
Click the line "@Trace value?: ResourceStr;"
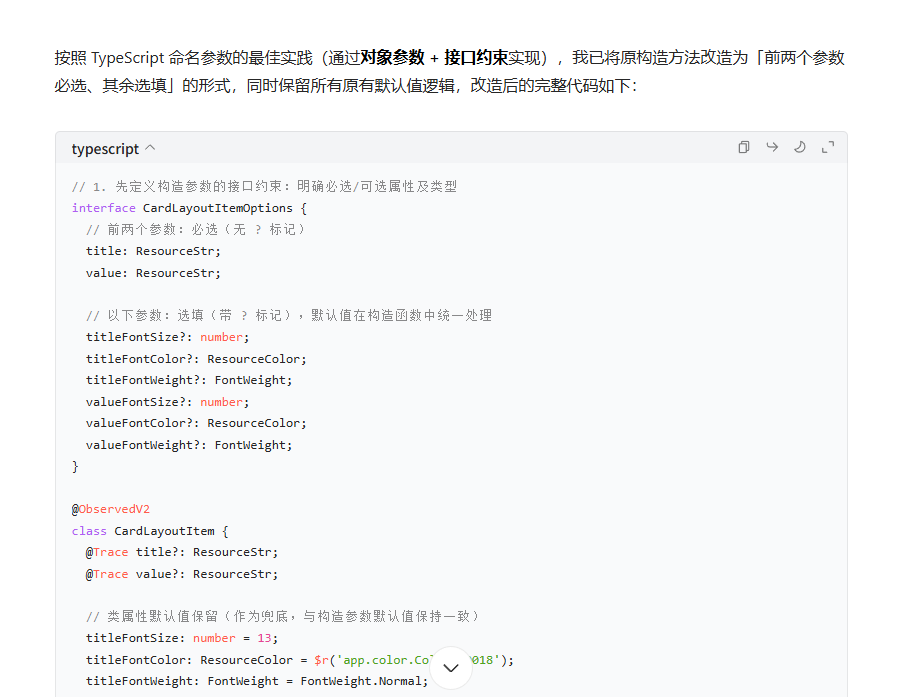coord(182,574)
